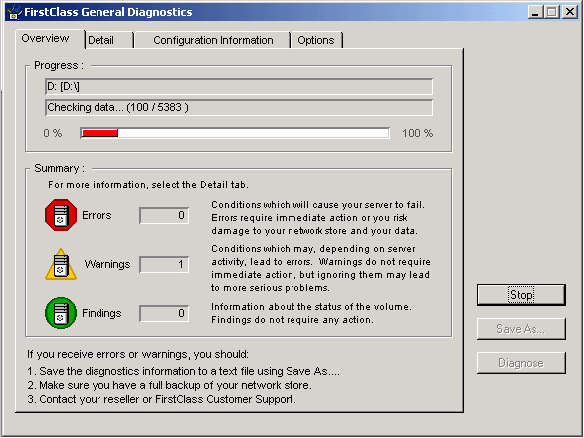584x438 pixels.
Task: Maximize the FirstClass General Diagnostics window
Action: tap(552, 12)
